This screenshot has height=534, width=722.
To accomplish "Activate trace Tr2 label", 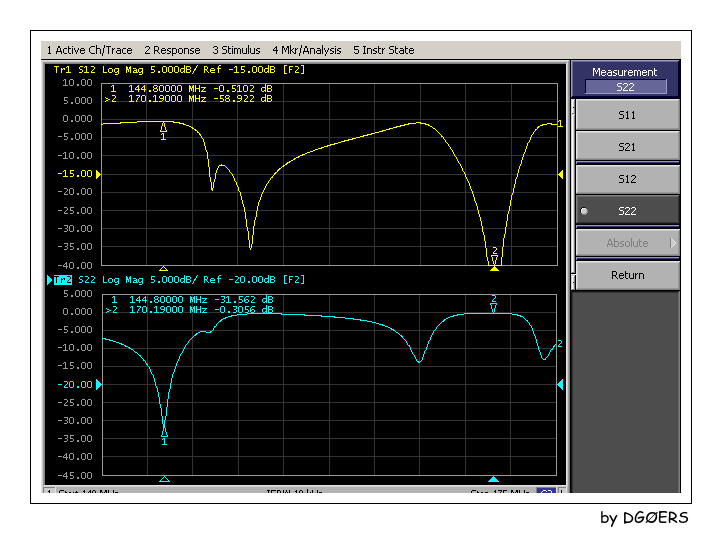I will 63,280.
